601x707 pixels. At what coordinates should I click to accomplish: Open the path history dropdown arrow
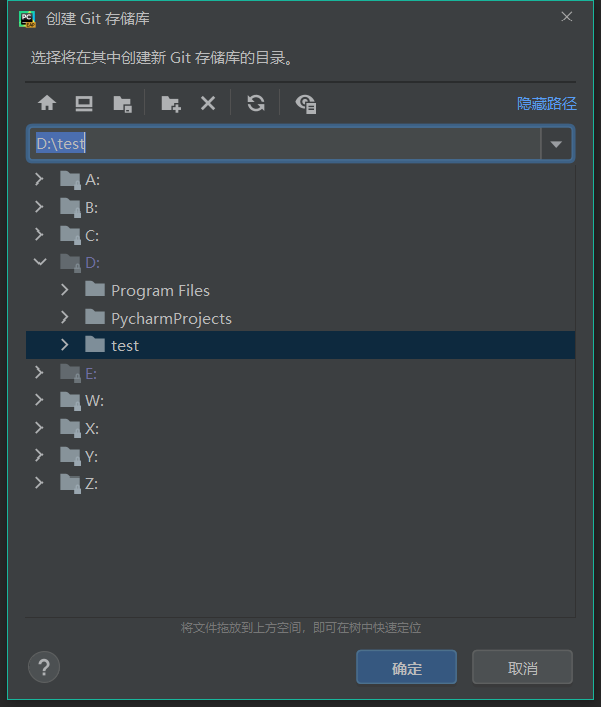[x=556, y=144]
